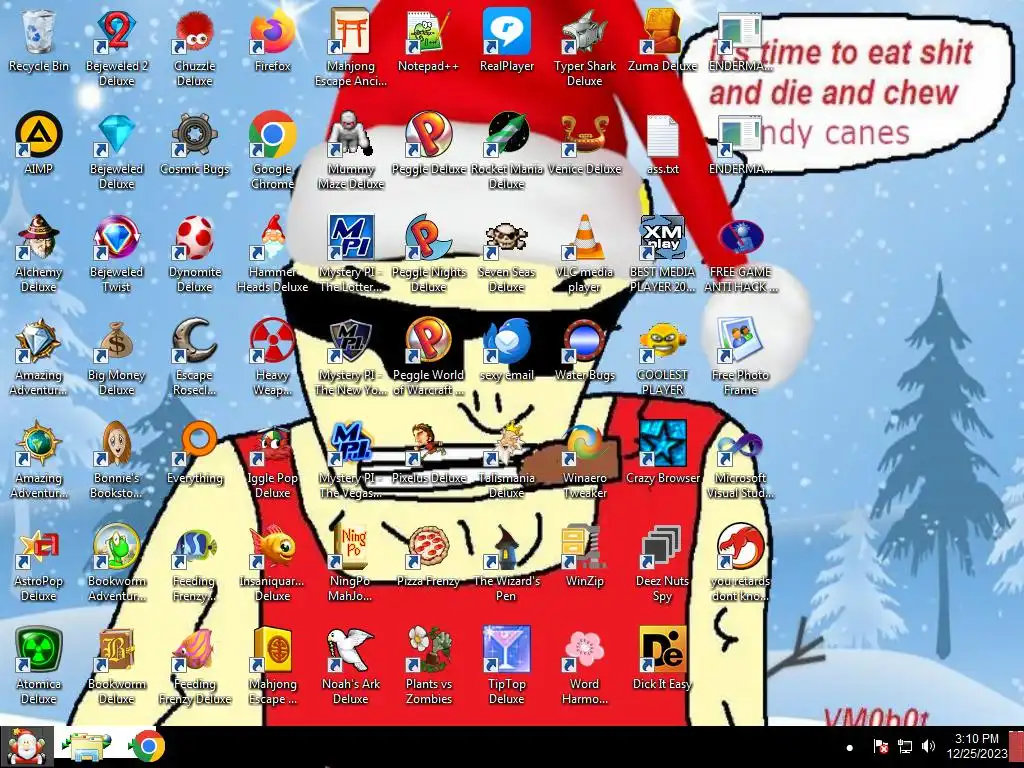Click the TipTop Deluxe cocktail icon

pyautogui.click(x=507, y=650)
